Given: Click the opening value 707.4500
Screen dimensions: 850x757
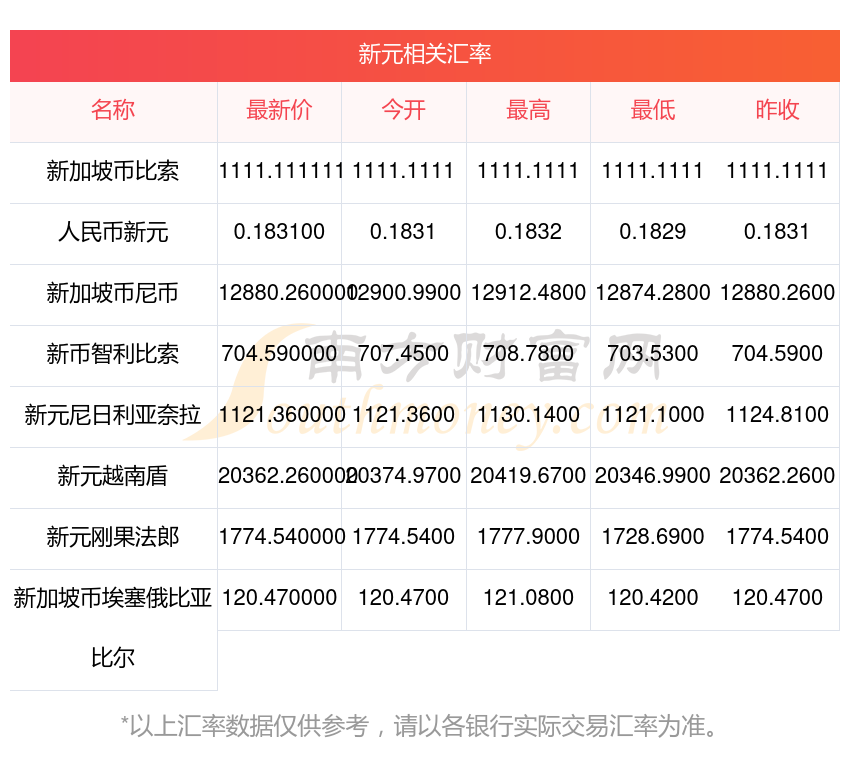Looking at the screenshot, I should pyautogui.click(x=404, y=354).
